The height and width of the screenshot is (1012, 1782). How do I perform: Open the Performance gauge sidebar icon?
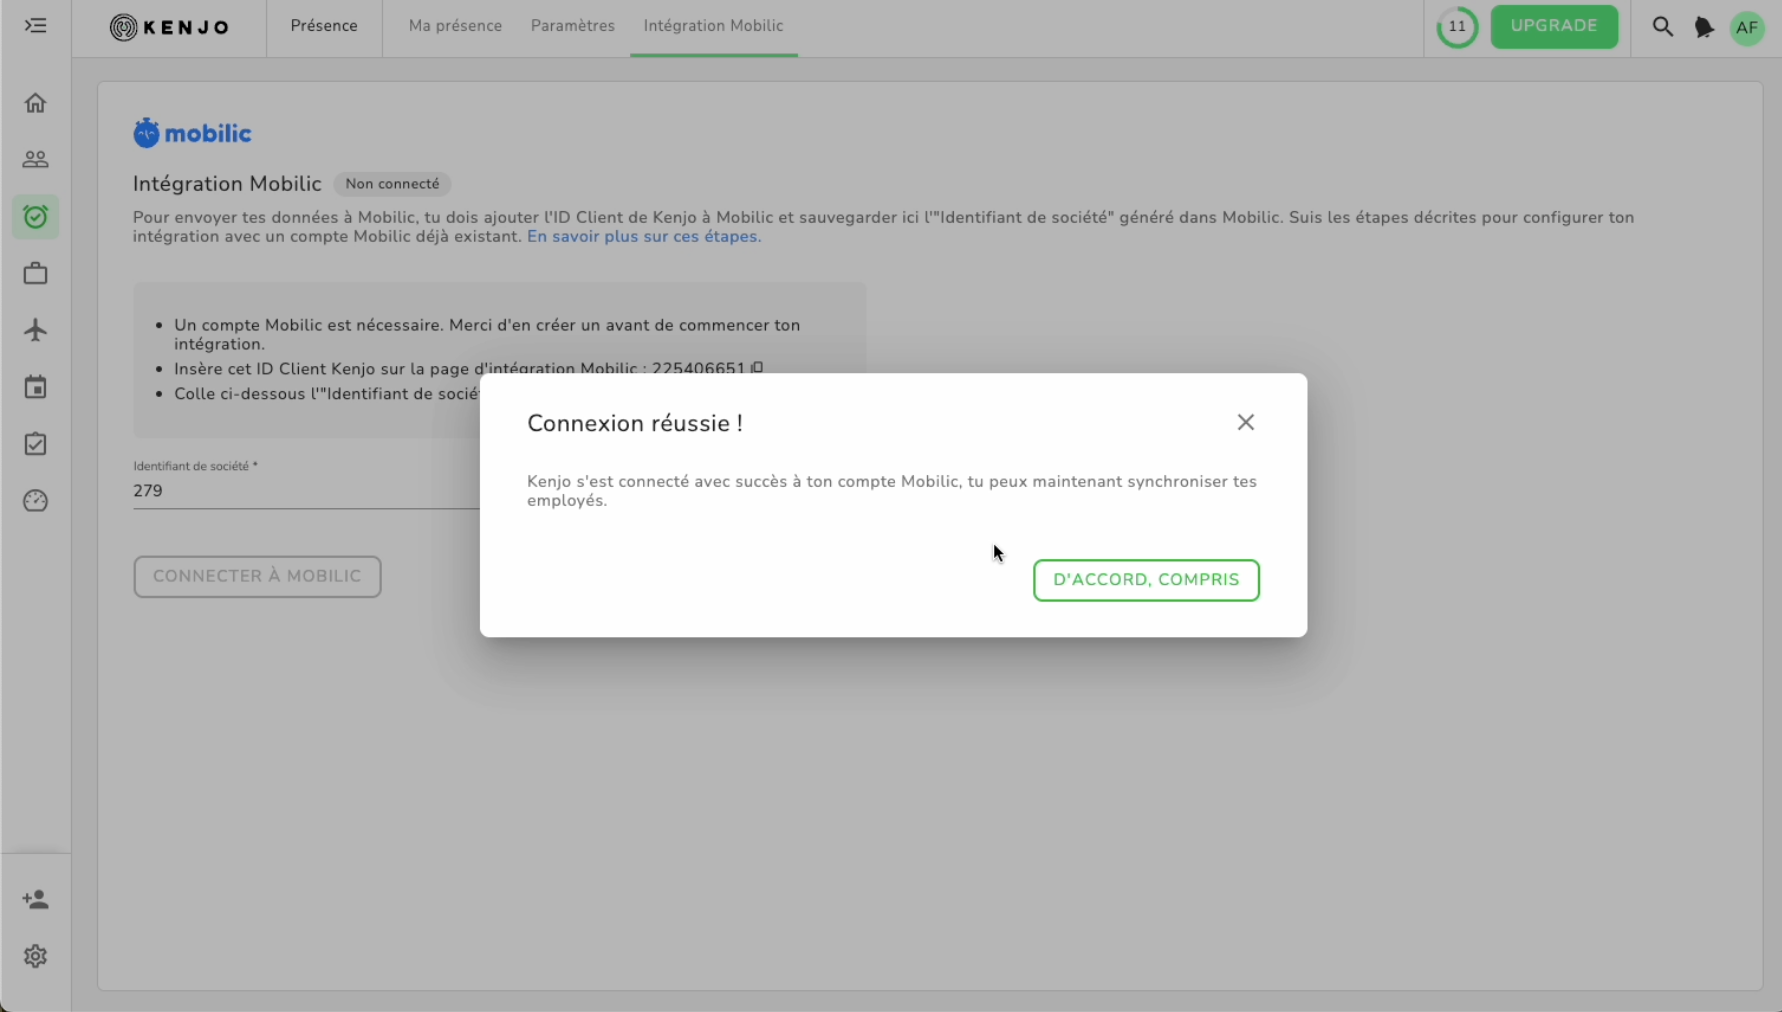(36, 501)
